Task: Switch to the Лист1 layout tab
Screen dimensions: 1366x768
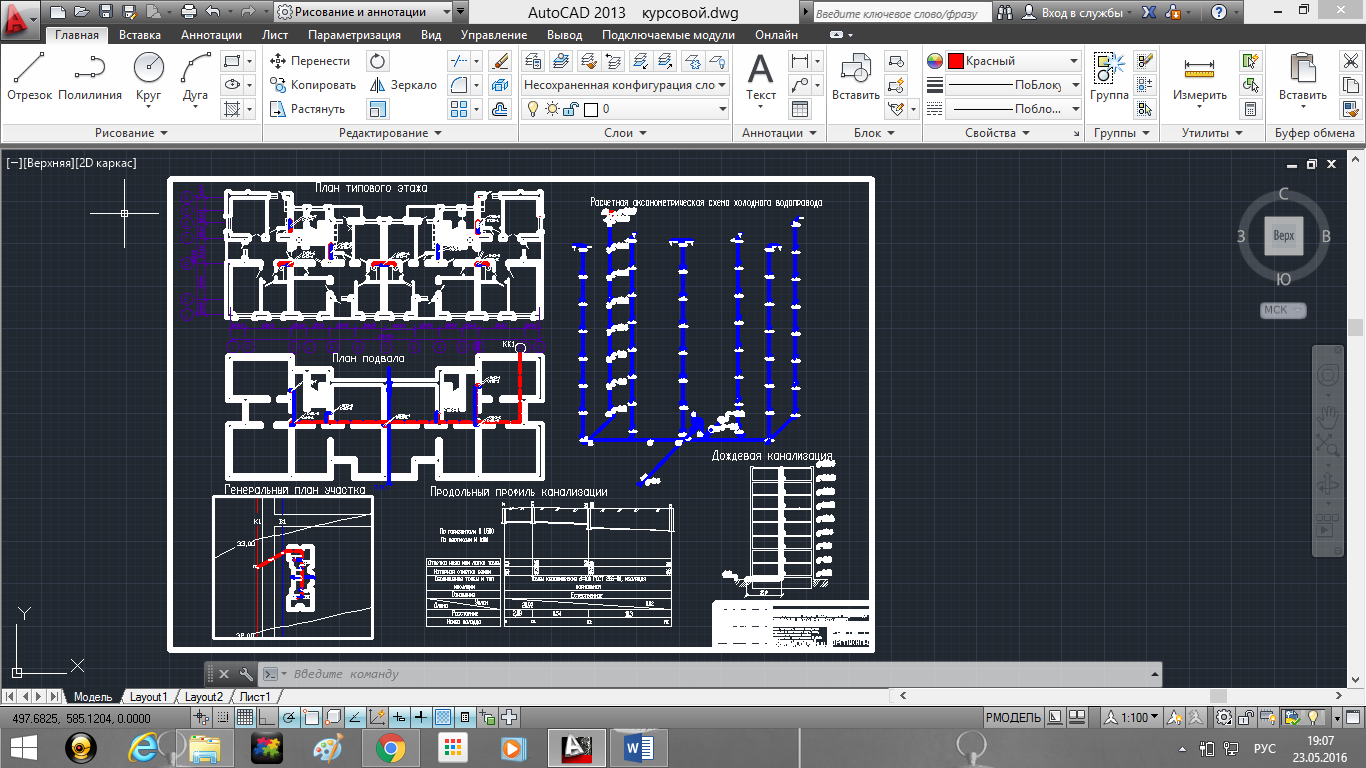Action: point(255,697)
